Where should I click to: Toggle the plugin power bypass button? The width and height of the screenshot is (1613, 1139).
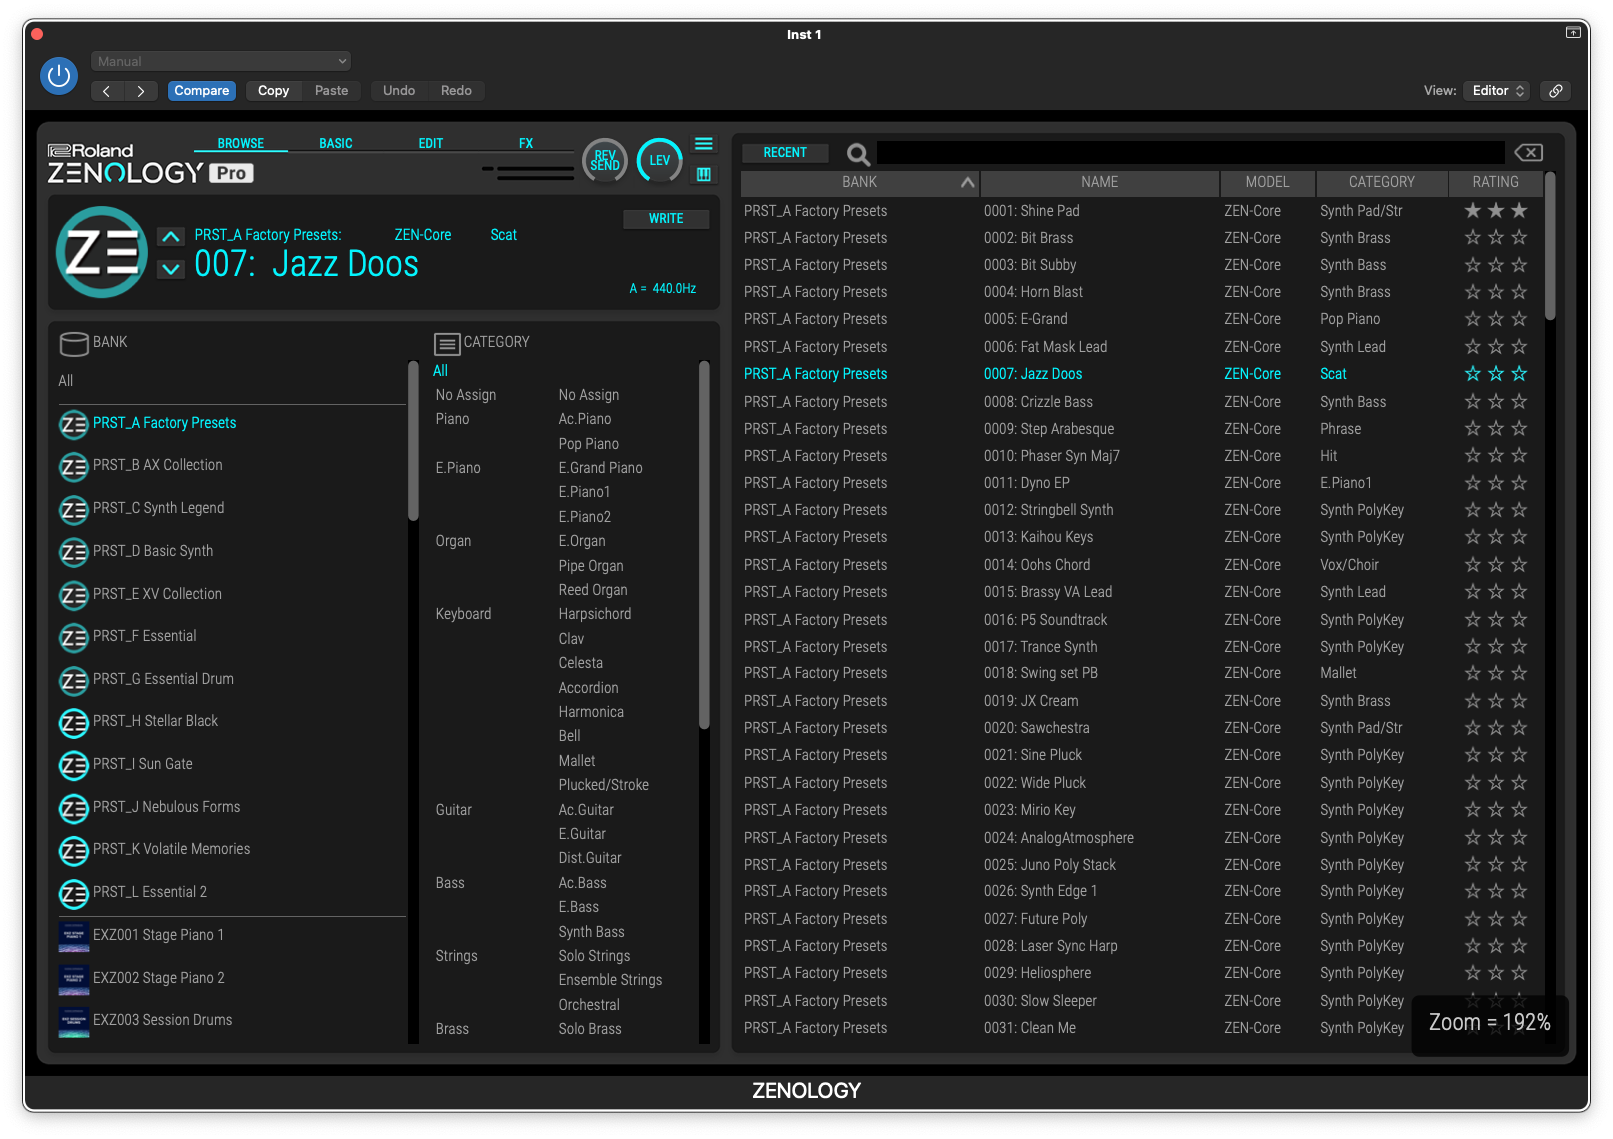[59, 75]
